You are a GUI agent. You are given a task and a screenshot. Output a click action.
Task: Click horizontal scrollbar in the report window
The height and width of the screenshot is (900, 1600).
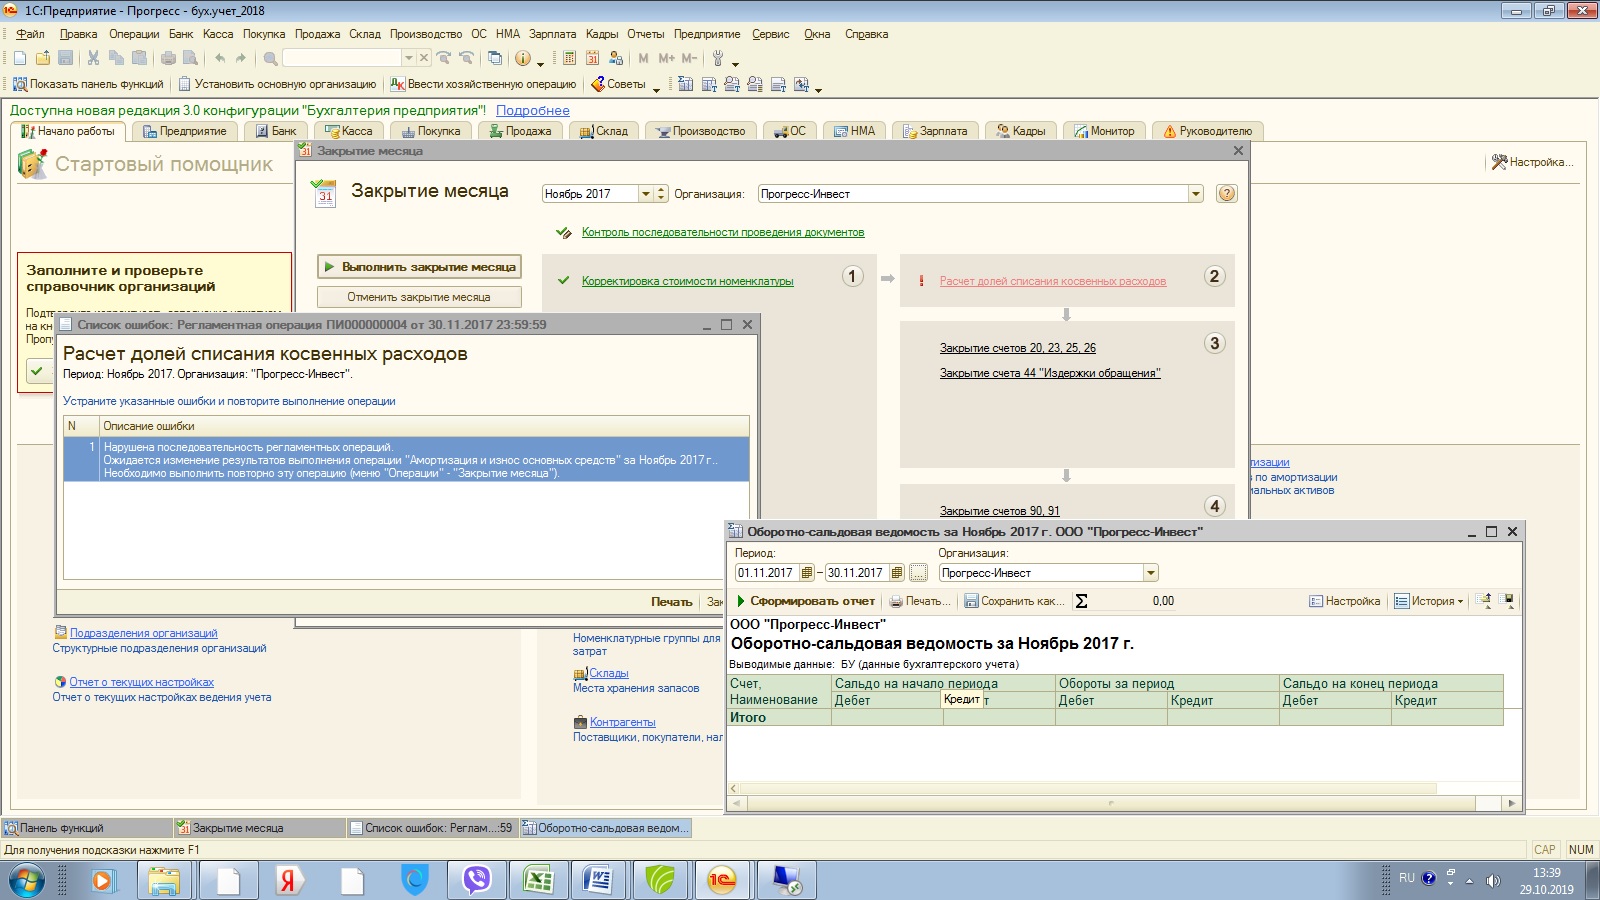tap(1110, 803)
